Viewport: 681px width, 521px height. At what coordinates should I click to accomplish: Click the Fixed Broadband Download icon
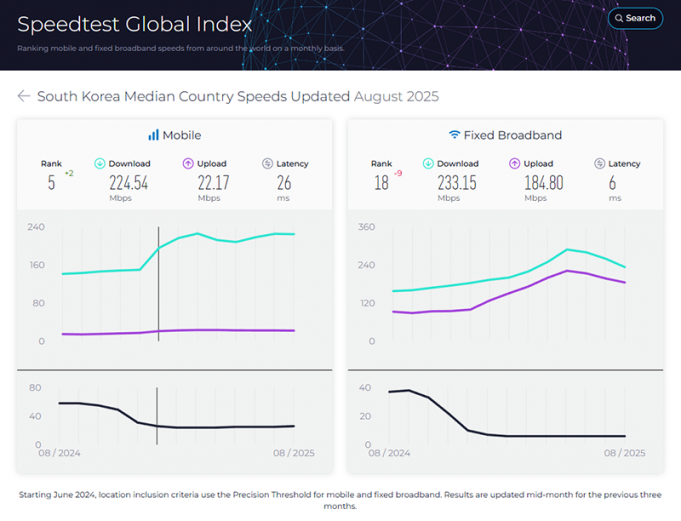pyautogui.click(x=428, y=163)
